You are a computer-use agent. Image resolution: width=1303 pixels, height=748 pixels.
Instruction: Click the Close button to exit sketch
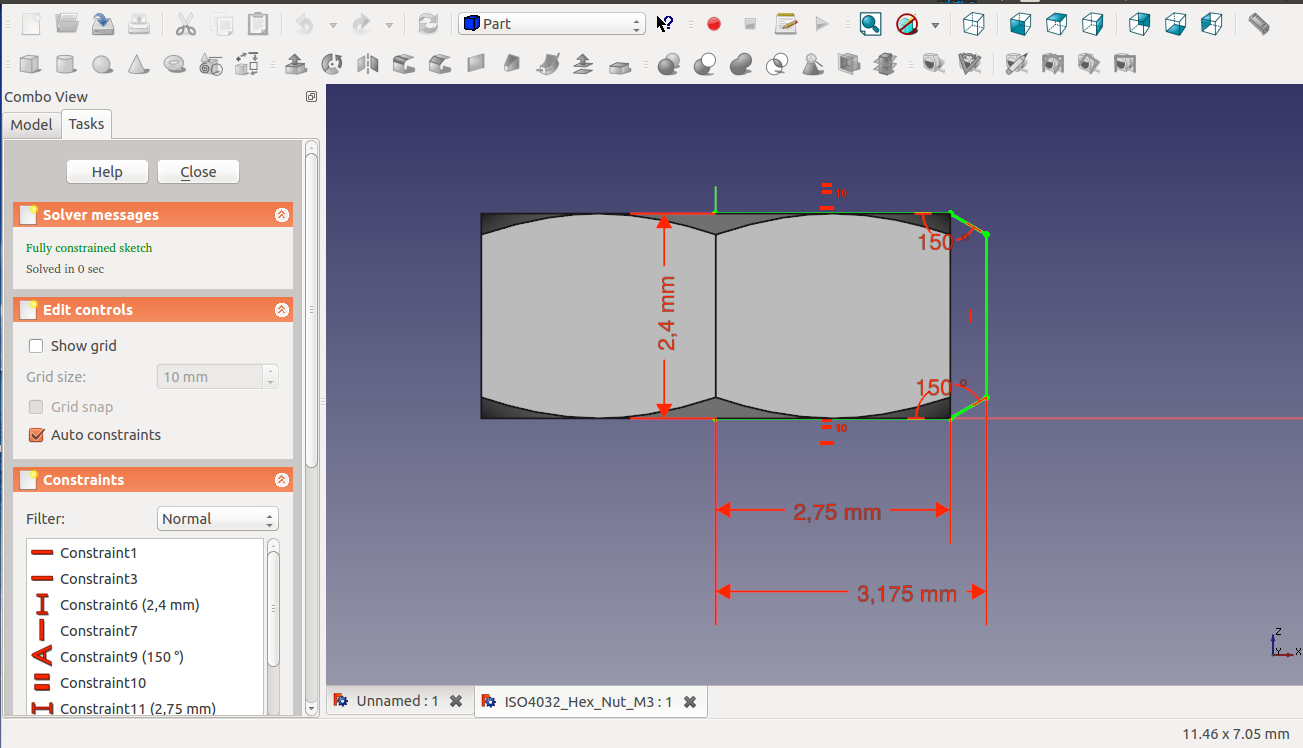click(198, 172)
